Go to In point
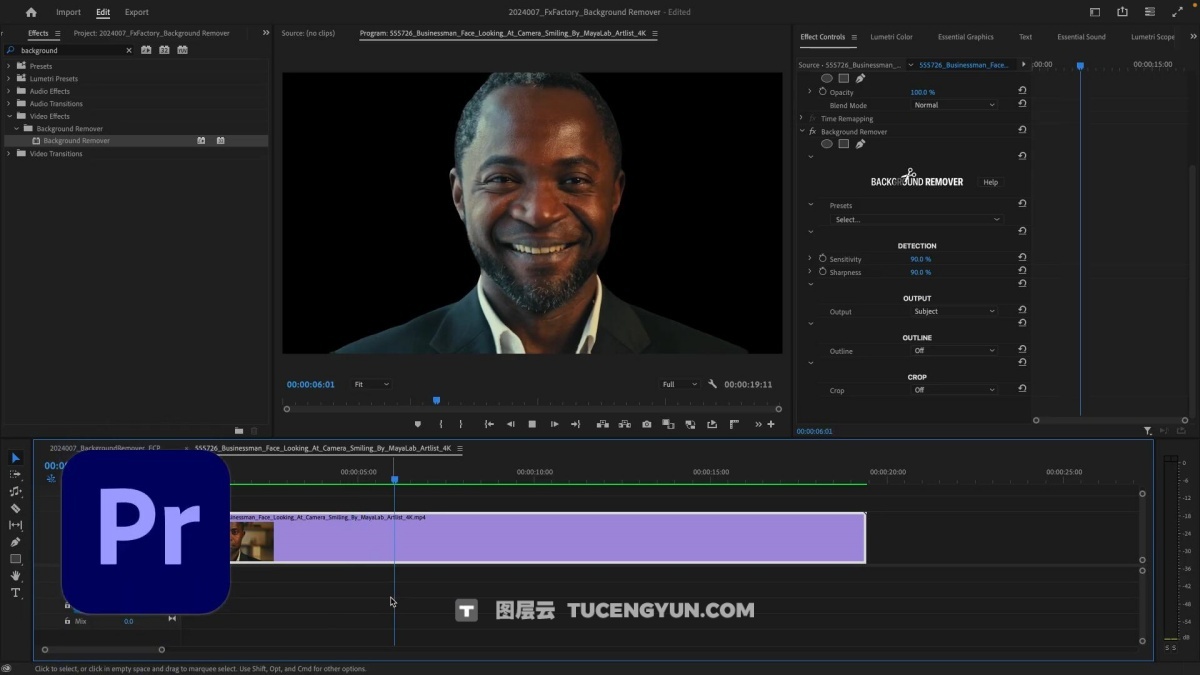Screen dimensions: 1200x675 489,424
